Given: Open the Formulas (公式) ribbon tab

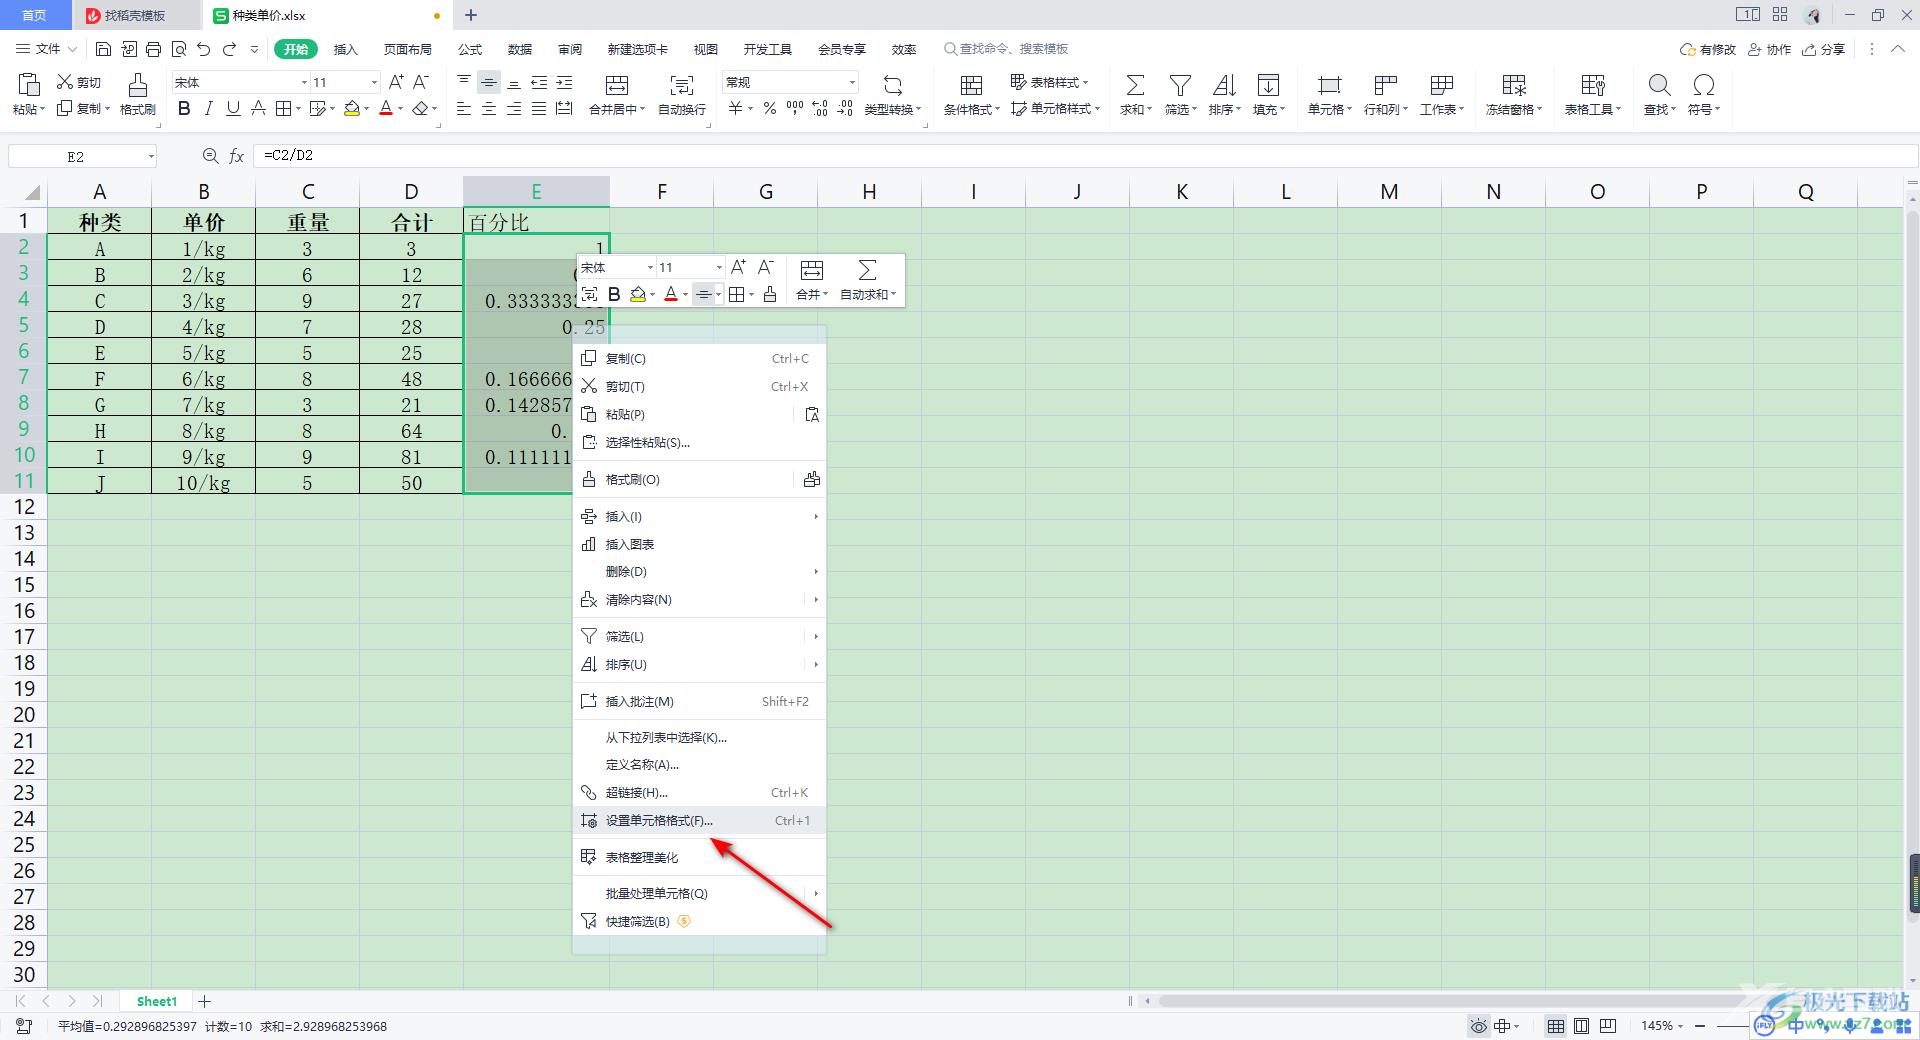Looking at the screenshot, I should pyautogui.click(x=470, y=49).
